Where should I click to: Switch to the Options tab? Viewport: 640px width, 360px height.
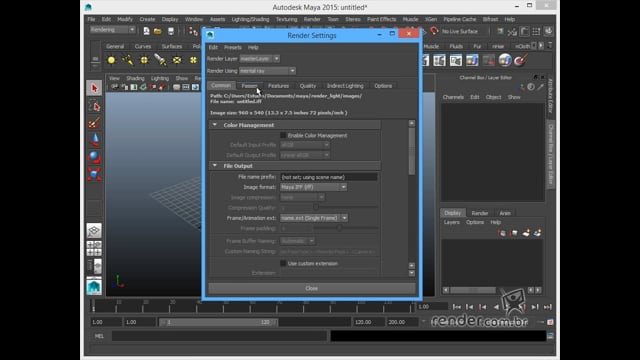383,86
